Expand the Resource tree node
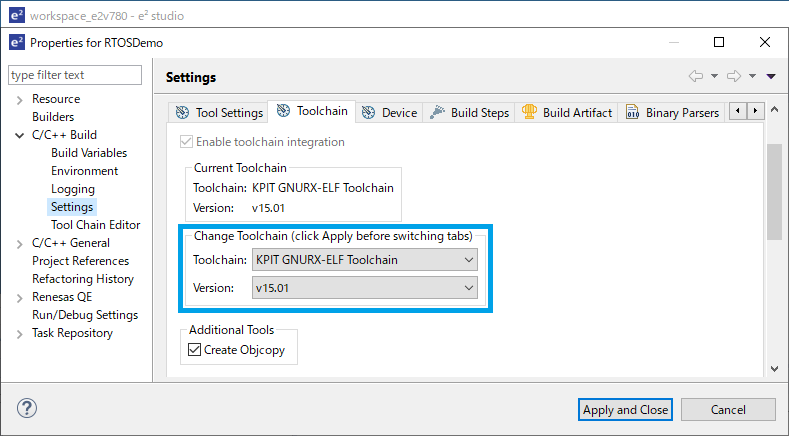The width and height of the screenshot is (789, 436). point(20,100)
